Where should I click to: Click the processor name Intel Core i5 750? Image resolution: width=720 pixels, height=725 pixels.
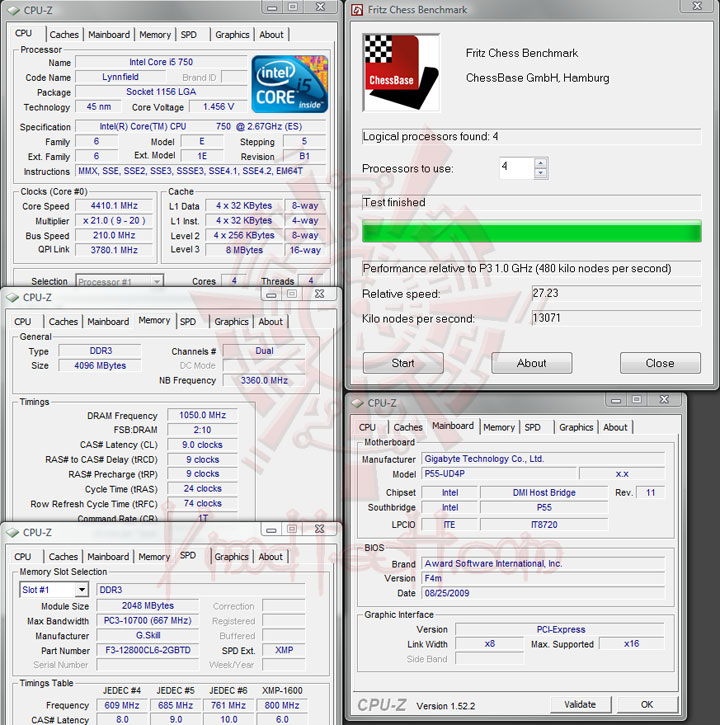point(161,62)
